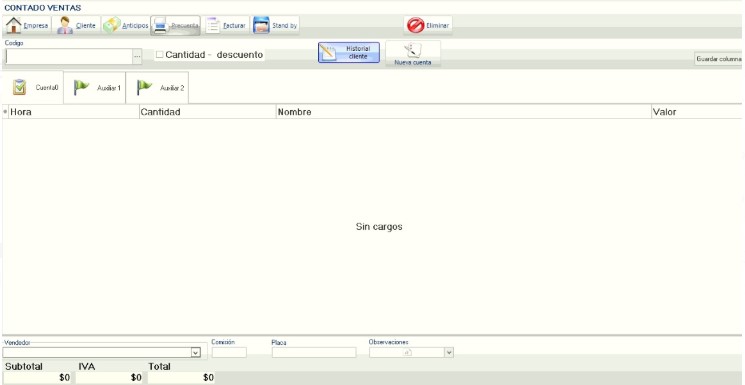Click the Nueva cuenta icon
This screenshot has width=745, height=385.
pyautogui.click(x=412, y=50)
